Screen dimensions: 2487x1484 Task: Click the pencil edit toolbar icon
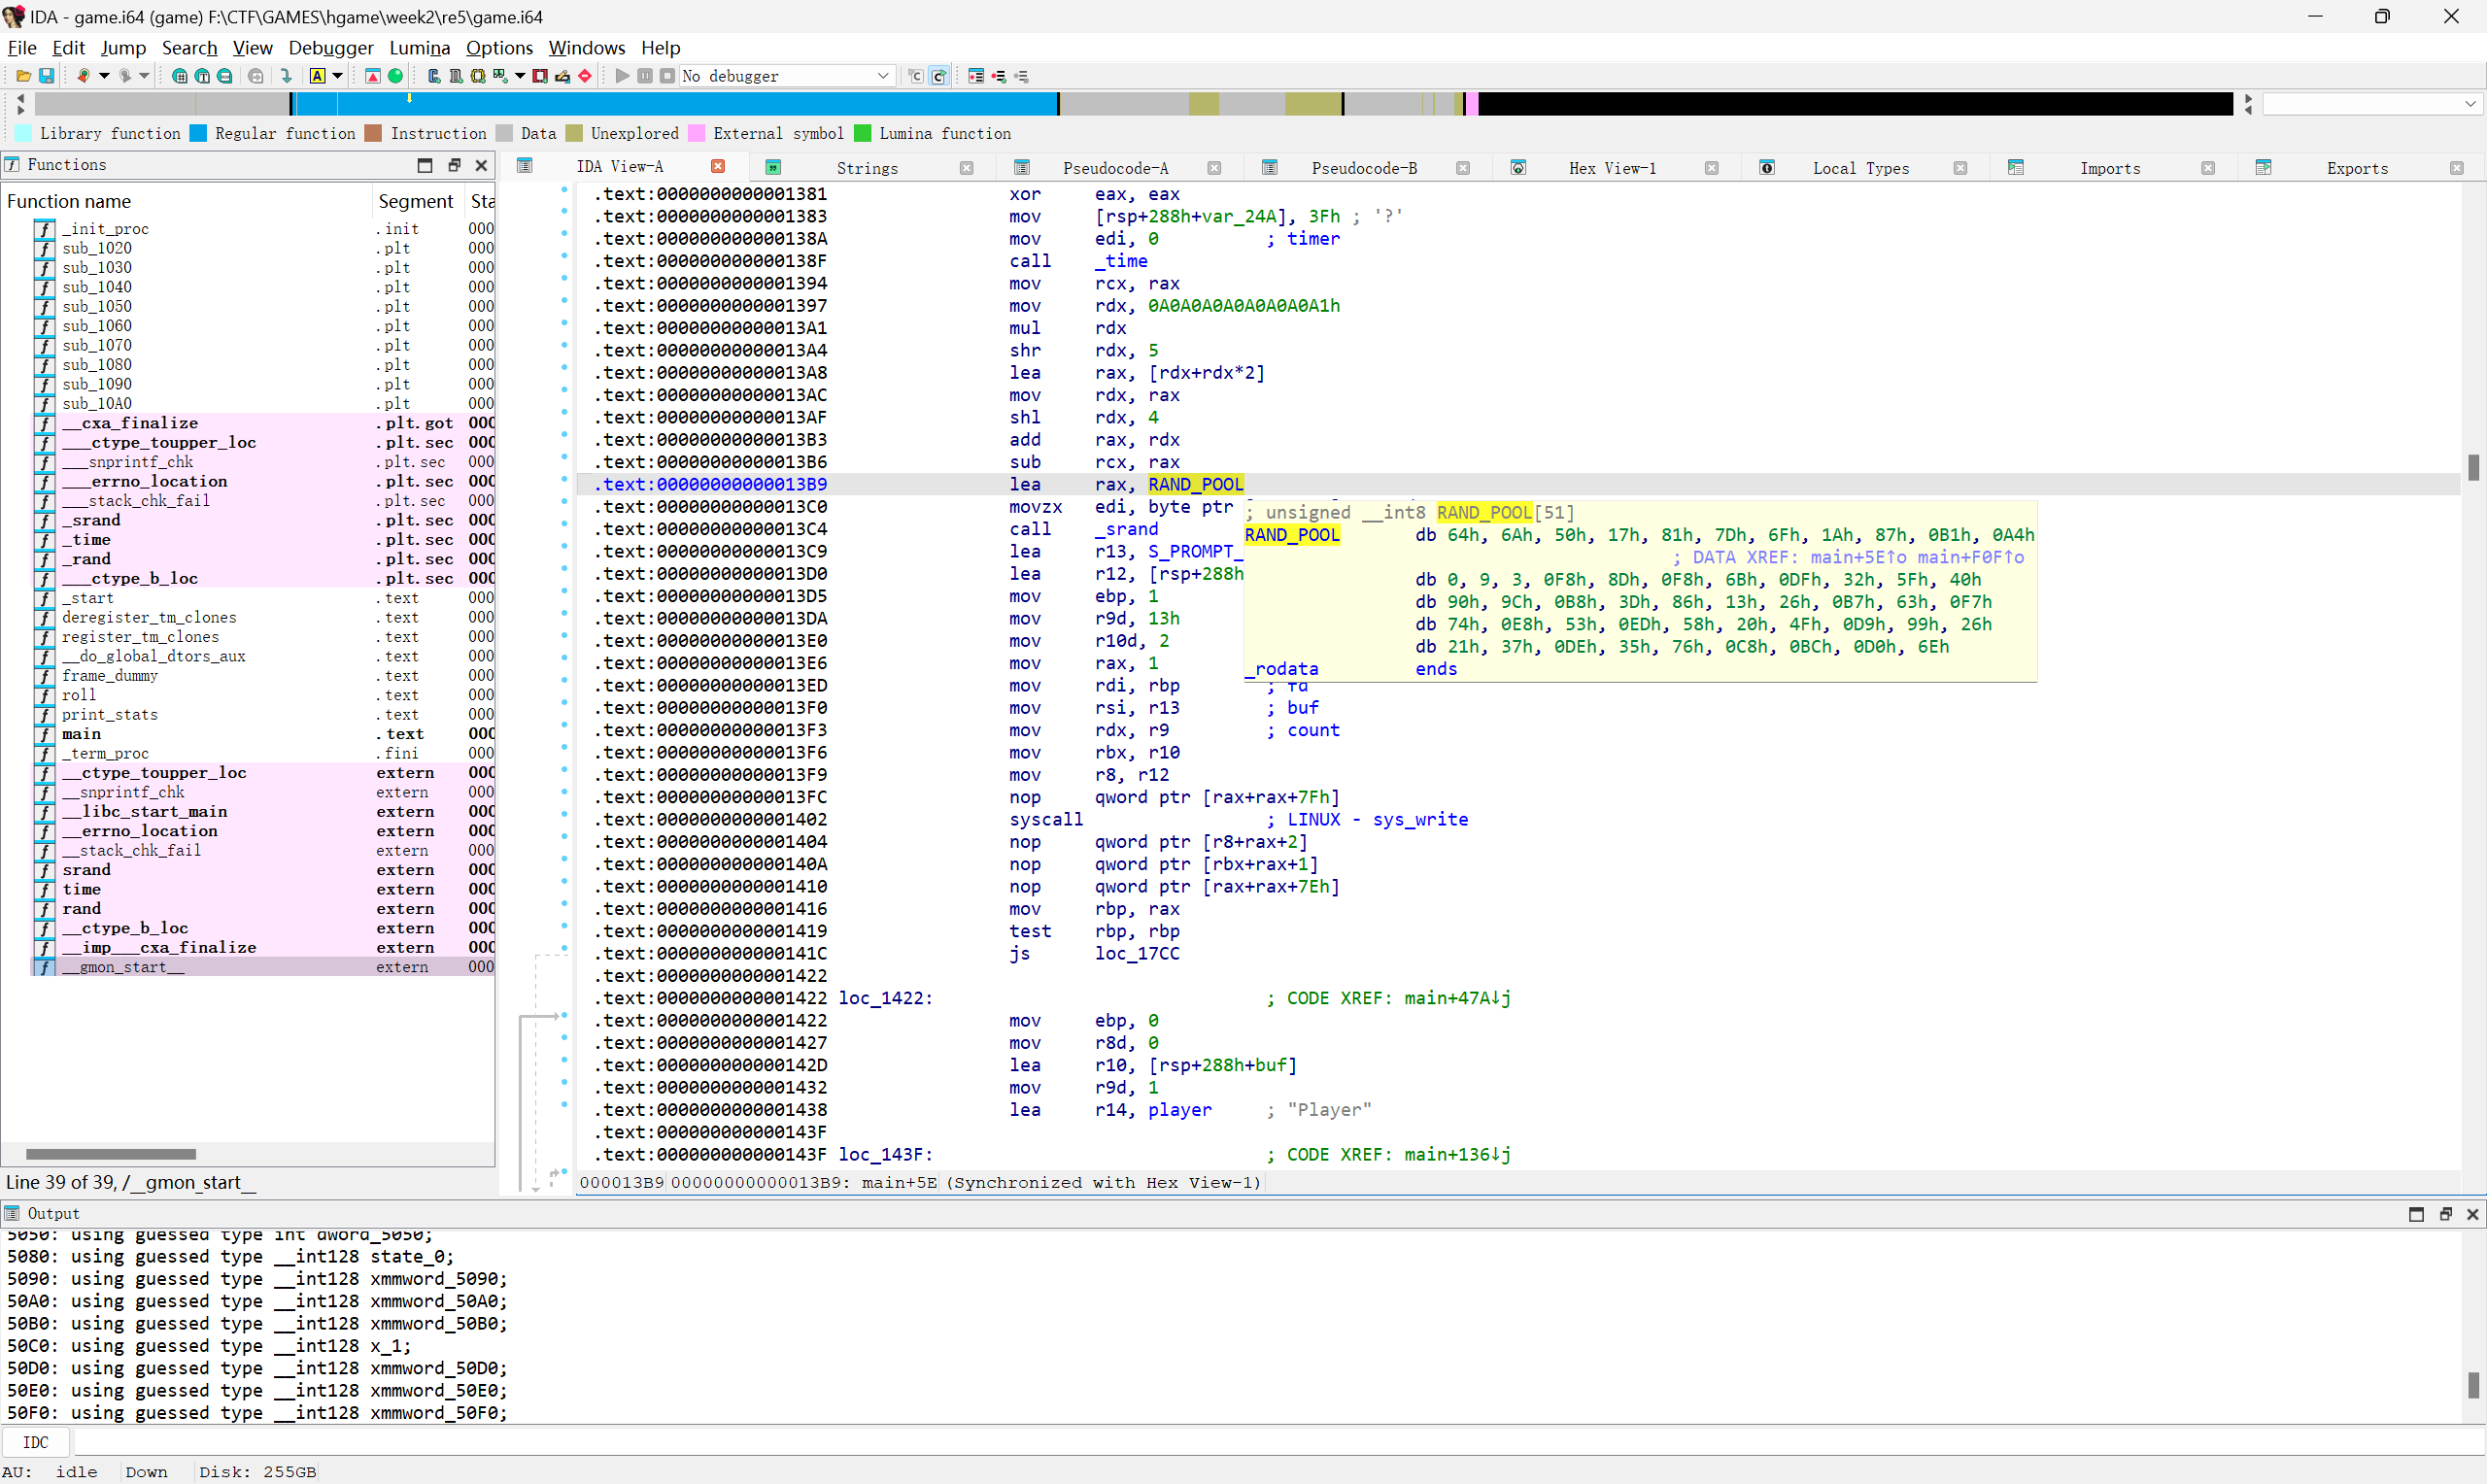563,76
